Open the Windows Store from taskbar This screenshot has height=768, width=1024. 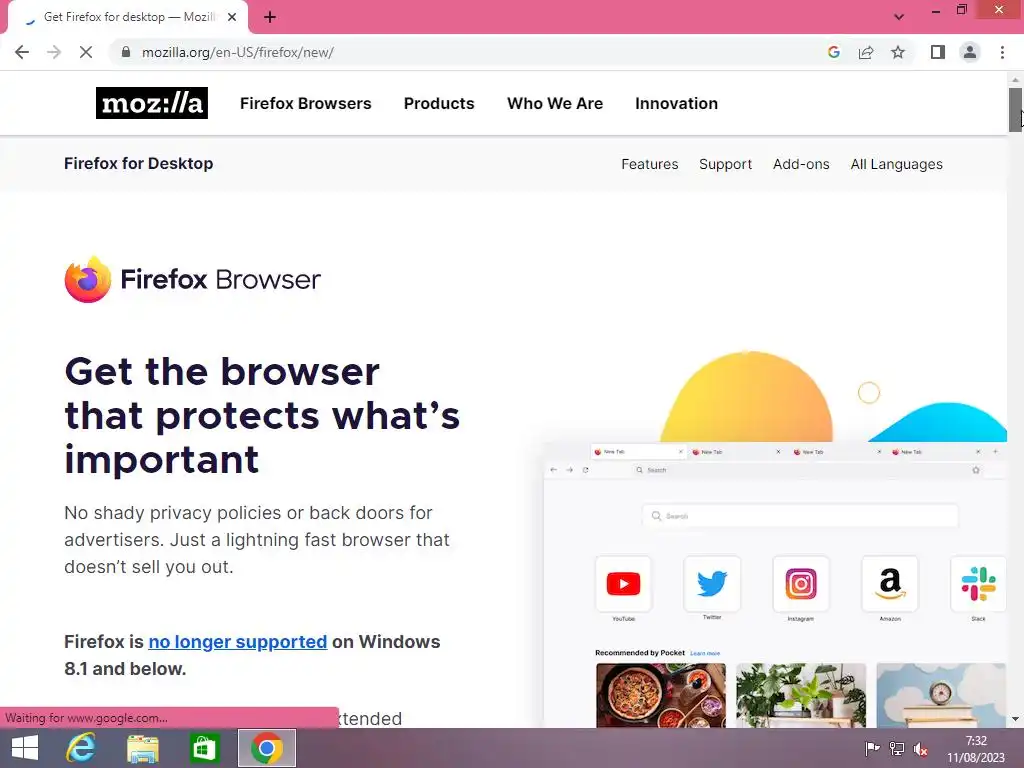204,748
